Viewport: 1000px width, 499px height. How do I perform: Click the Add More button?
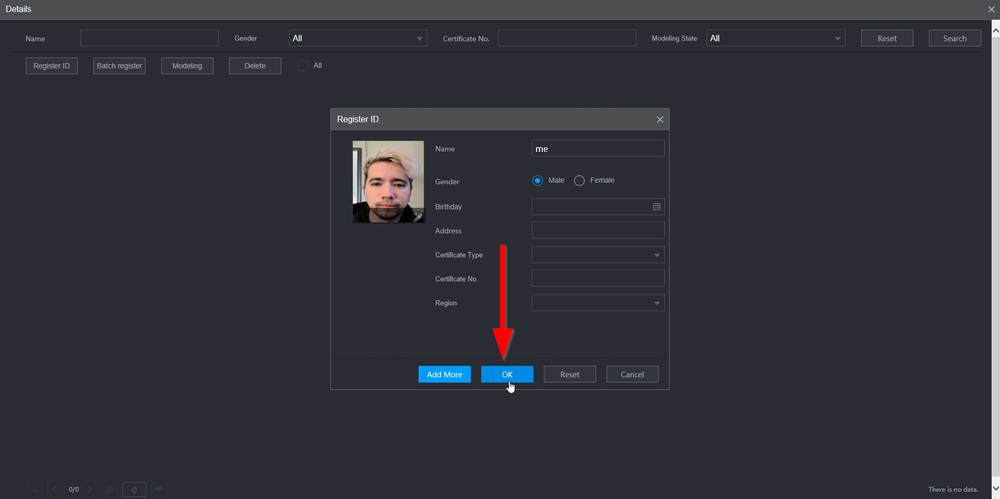coord(444,374)
